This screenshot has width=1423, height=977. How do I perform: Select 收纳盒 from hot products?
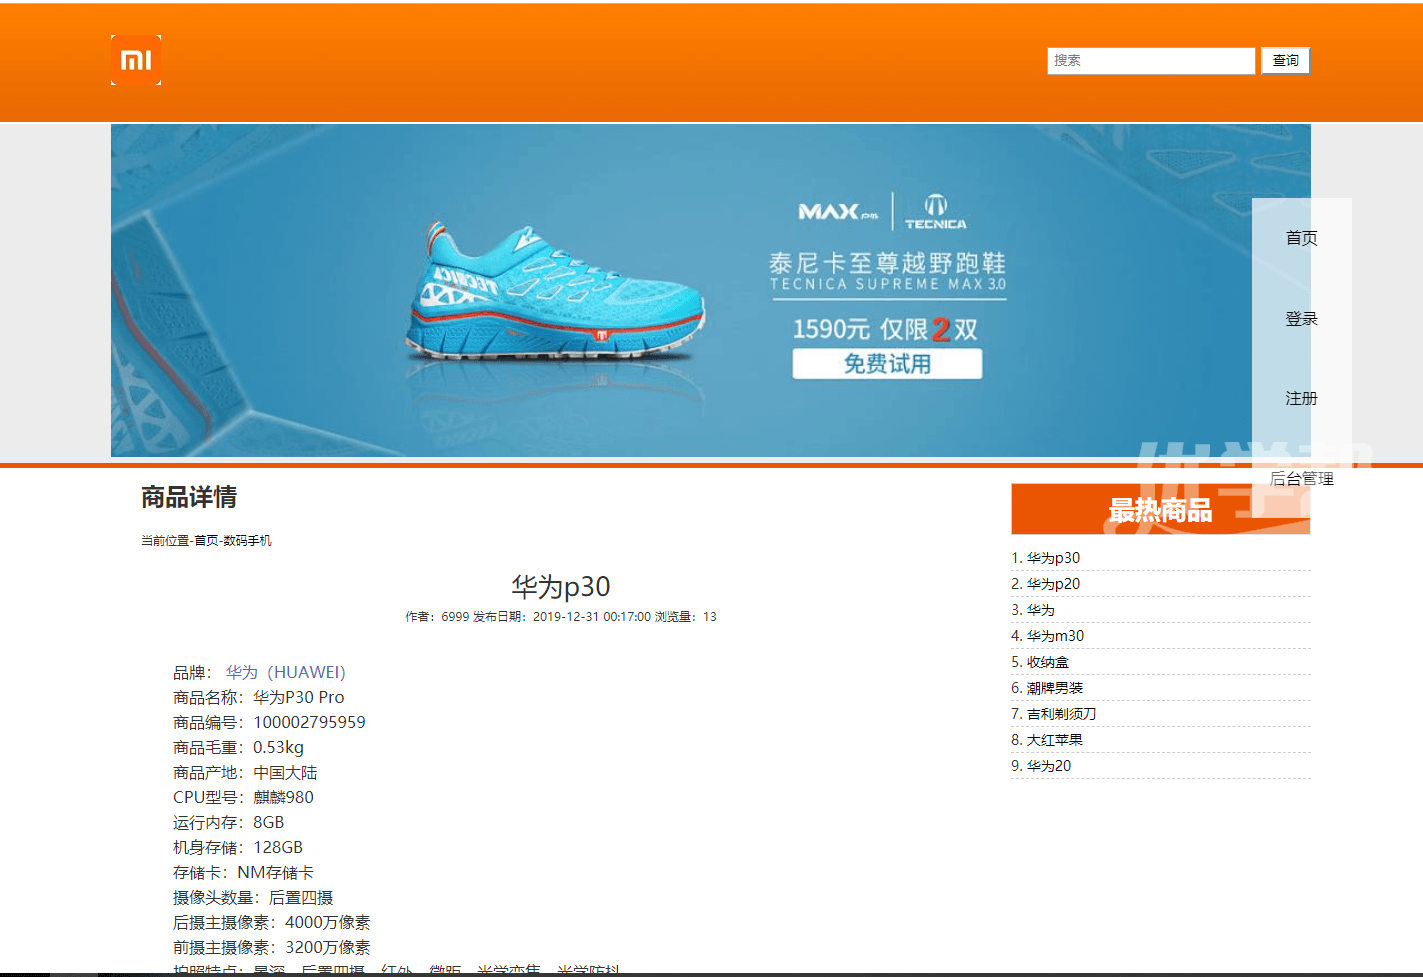click(1047, 662)
